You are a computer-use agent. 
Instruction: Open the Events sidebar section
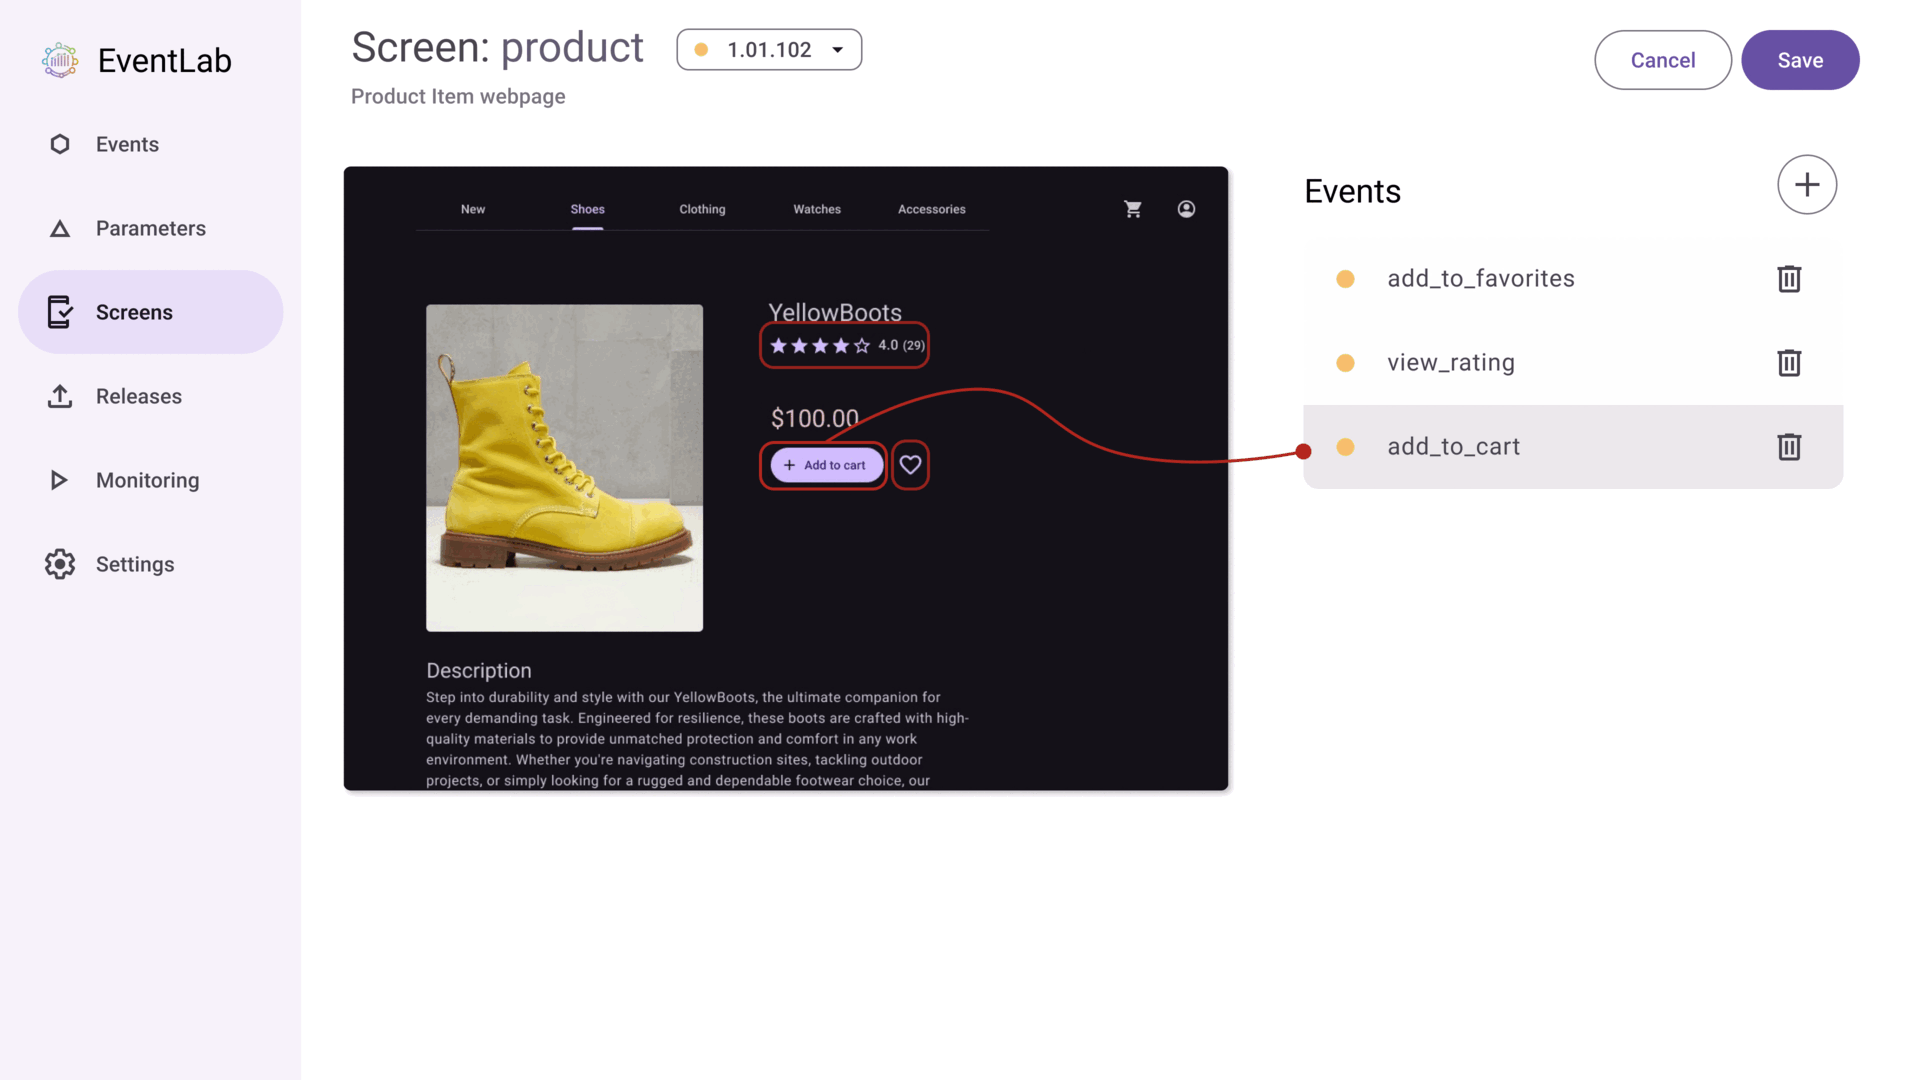click(x=150, y=144)
